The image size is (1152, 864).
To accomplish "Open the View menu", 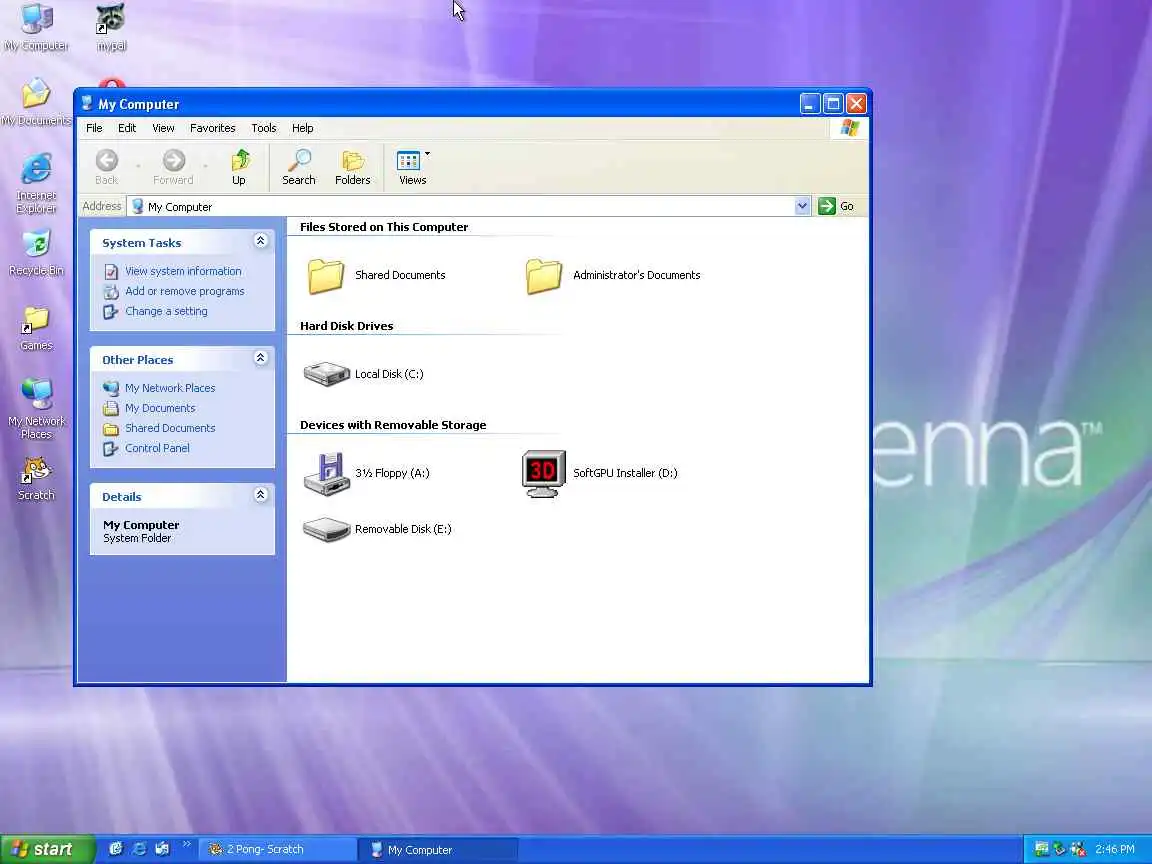I will pyautogui.click(x=163, y=128).
